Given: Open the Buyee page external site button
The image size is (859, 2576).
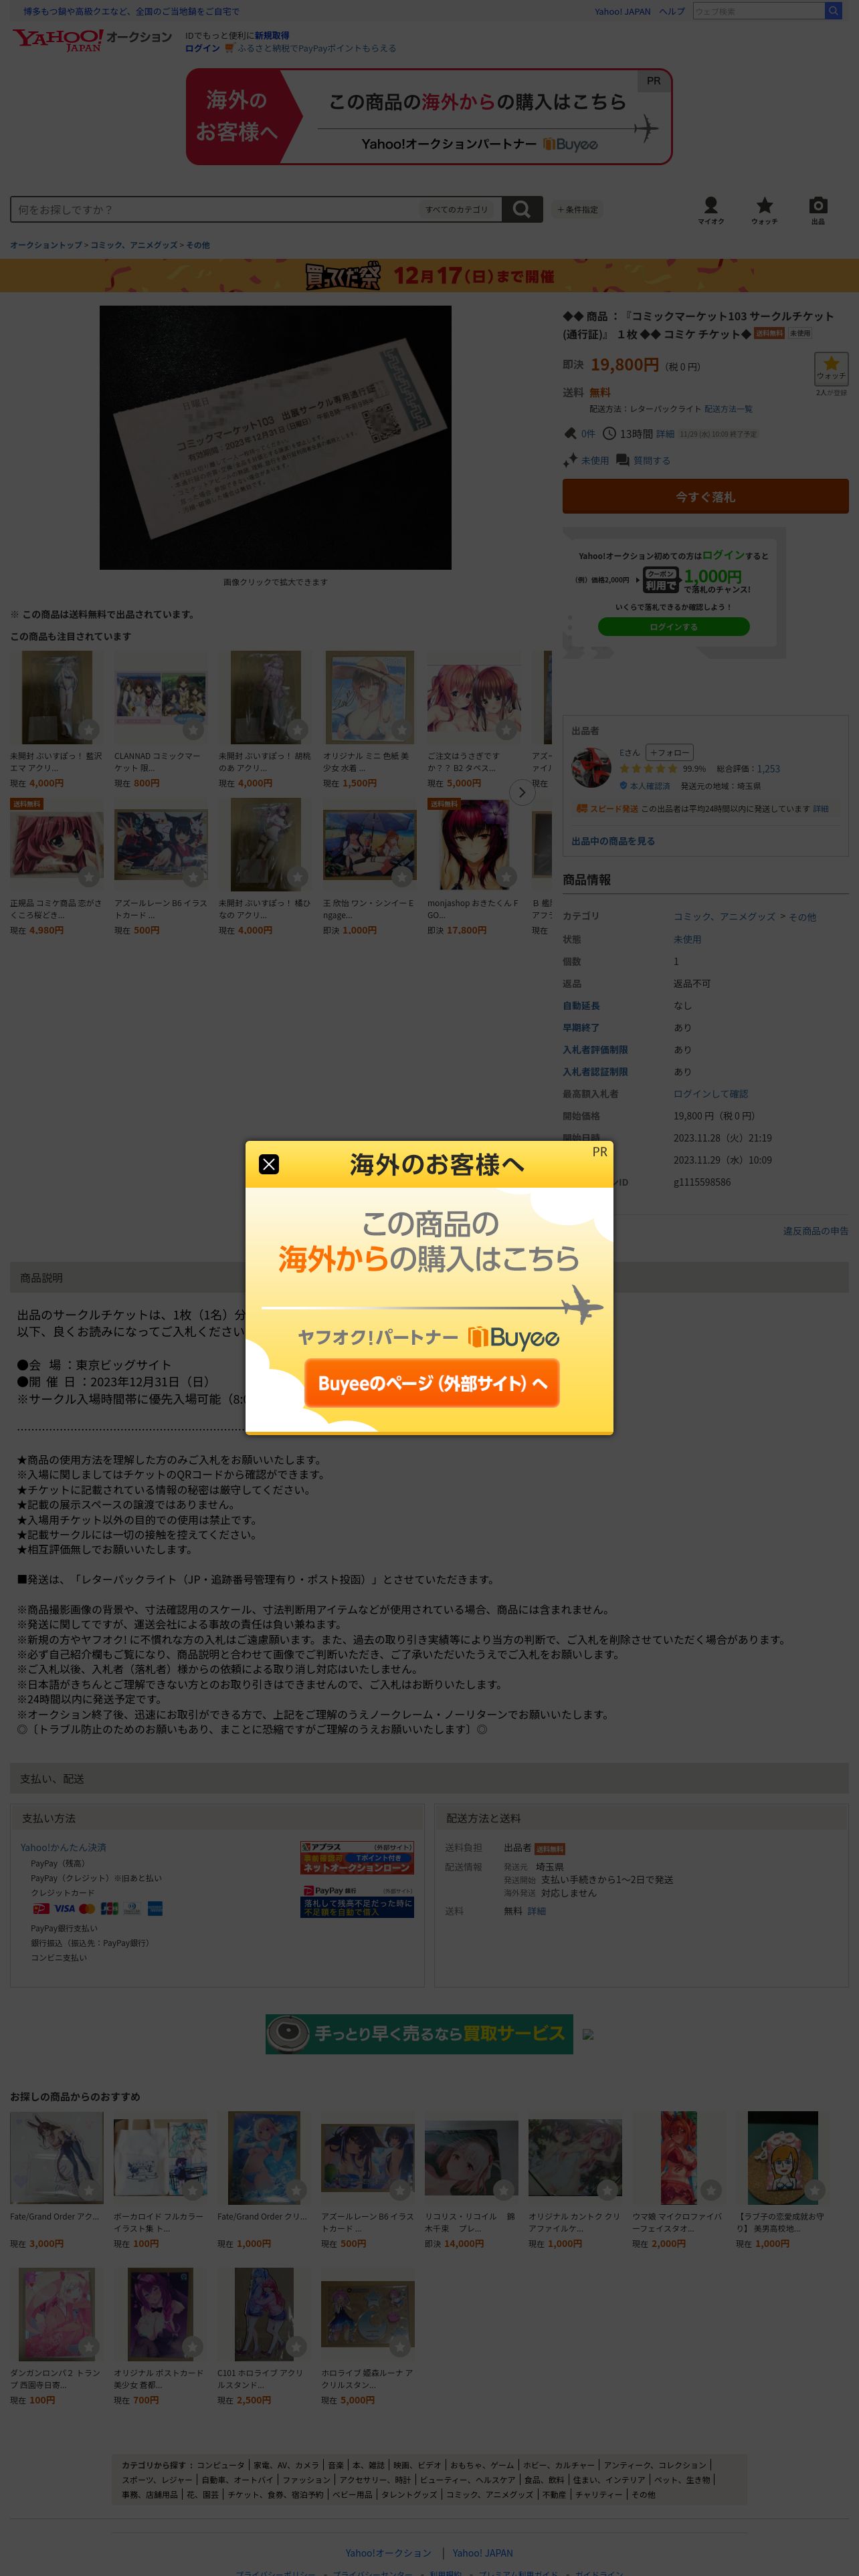Looking at the screenshot, I should (432, 1383).
